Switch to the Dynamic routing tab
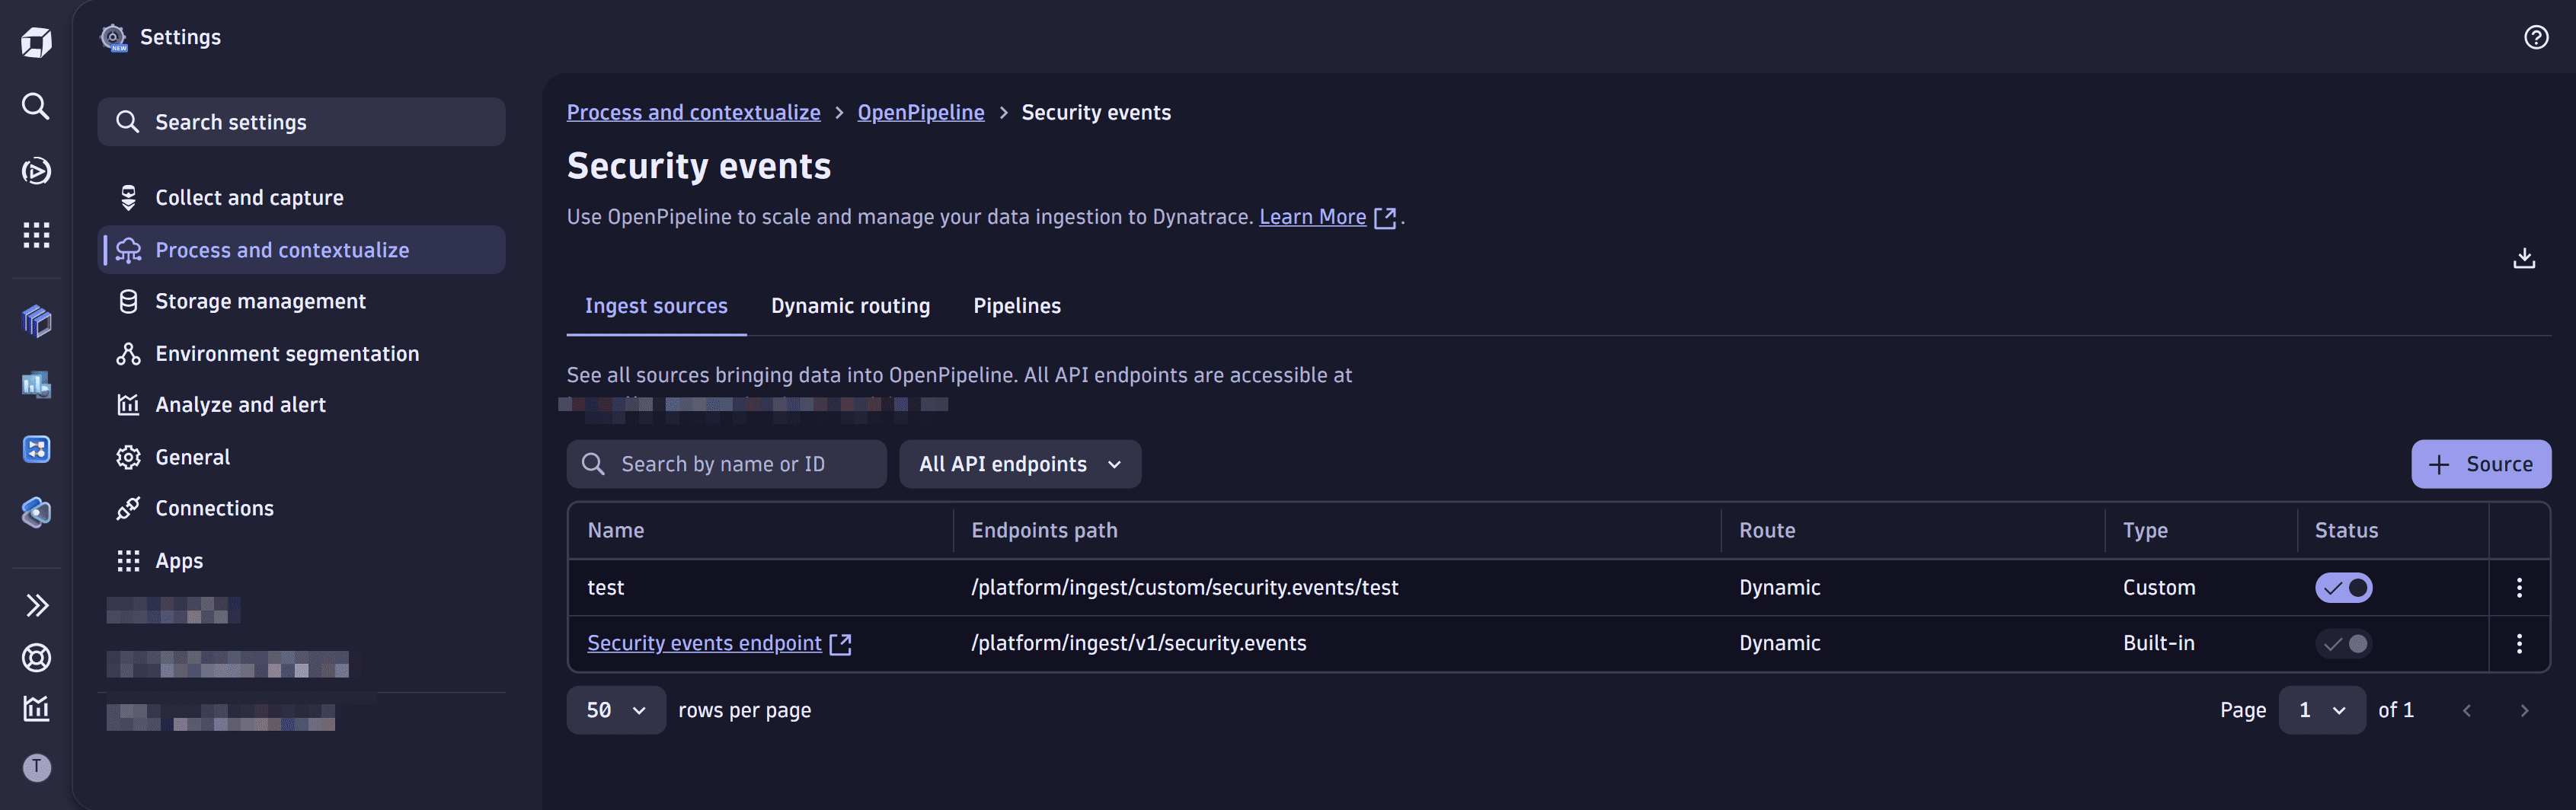 (x=850, y=306)
